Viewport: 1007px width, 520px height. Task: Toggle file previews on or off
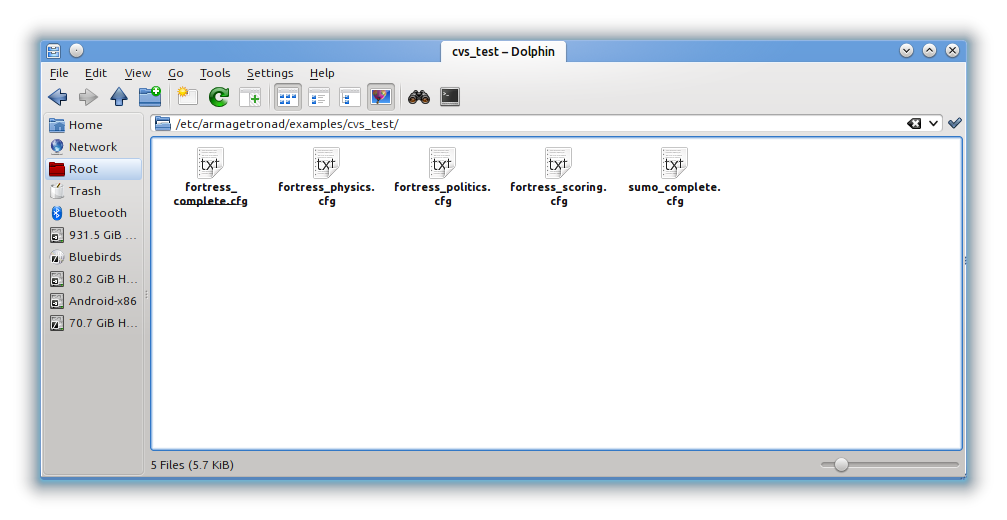point(381,97)
